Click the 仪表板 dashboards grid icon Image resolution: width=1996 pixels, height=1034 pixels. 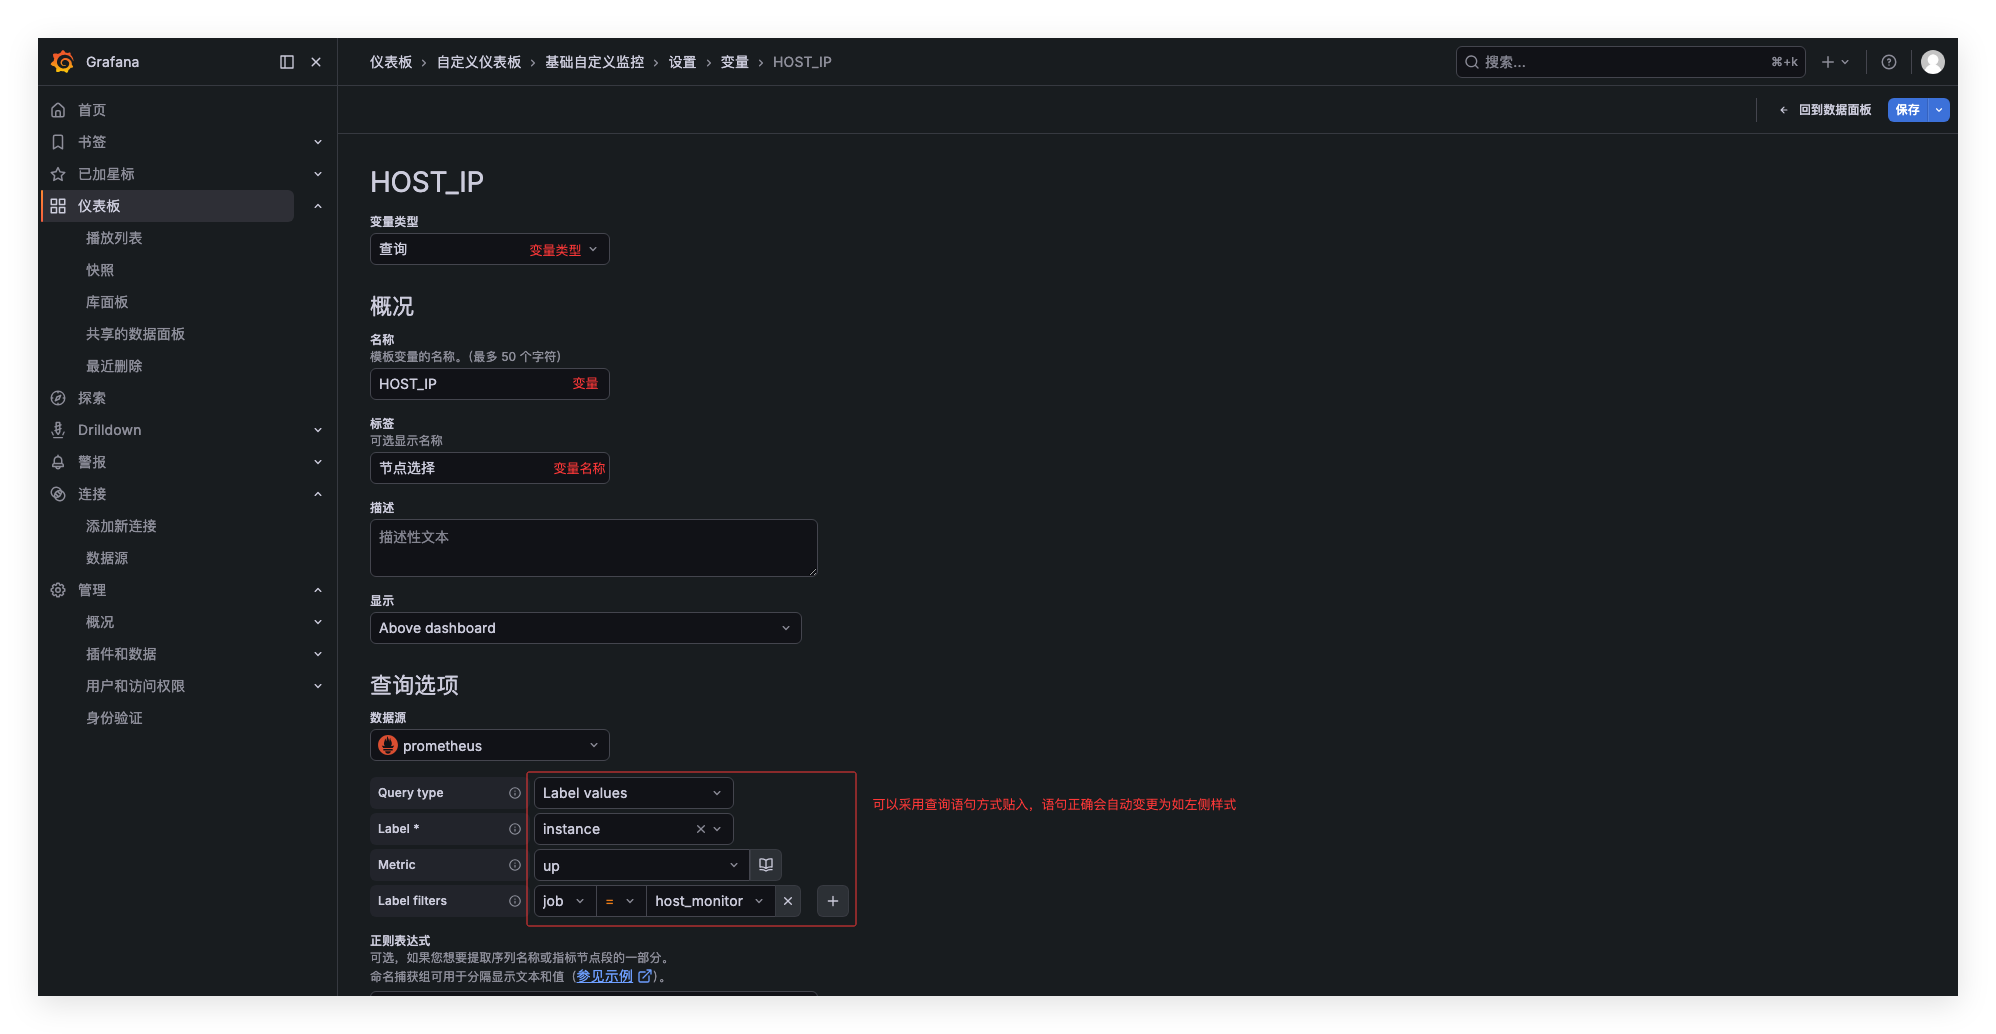pos(58,206)
